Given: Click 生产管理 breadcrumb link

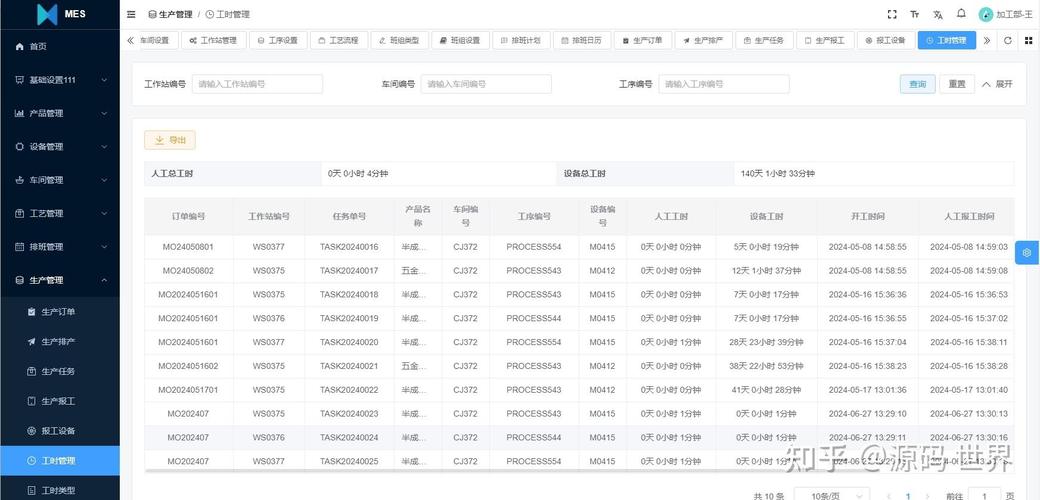Looking at the screenshot, I should tap(171, 14).
